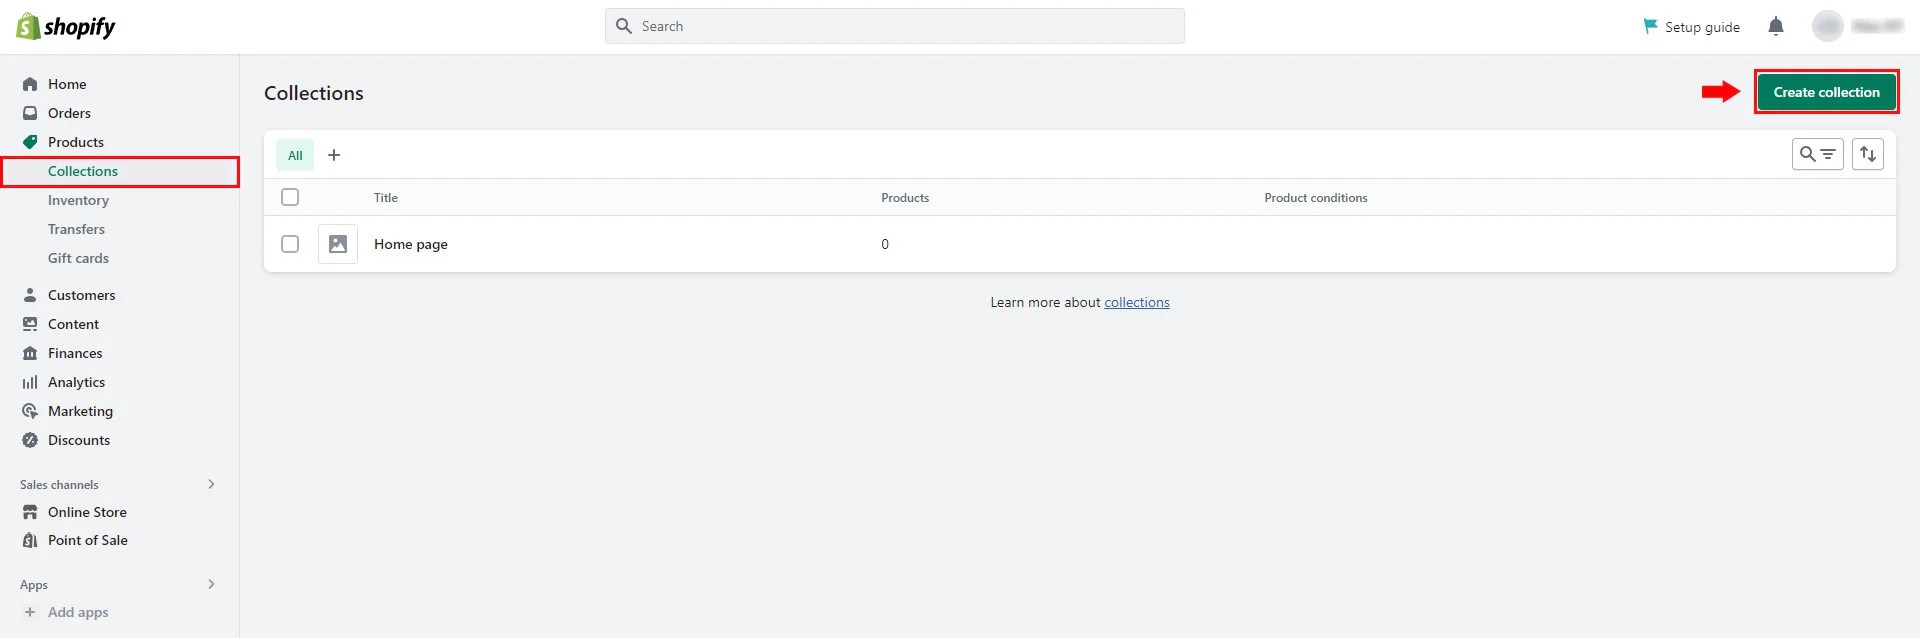Open search and filter collections button
This screenshot has width=1920, height=638.
pyautogui.click(x=1817, y=154)
